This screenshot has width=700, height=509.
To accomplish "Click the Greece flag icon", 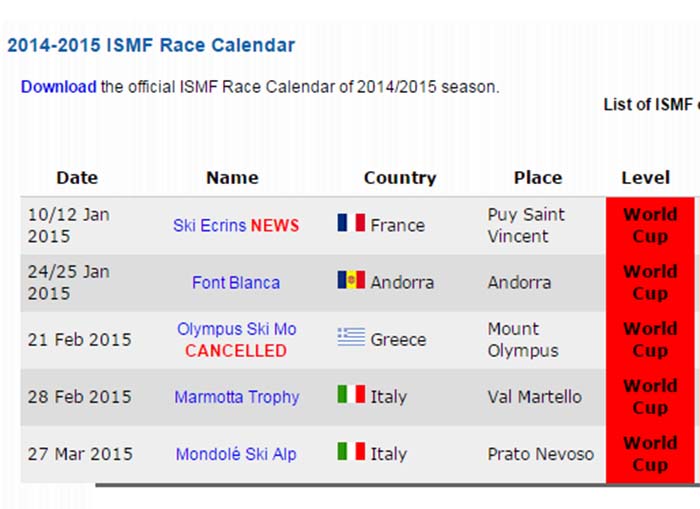I will pos(351,337).
